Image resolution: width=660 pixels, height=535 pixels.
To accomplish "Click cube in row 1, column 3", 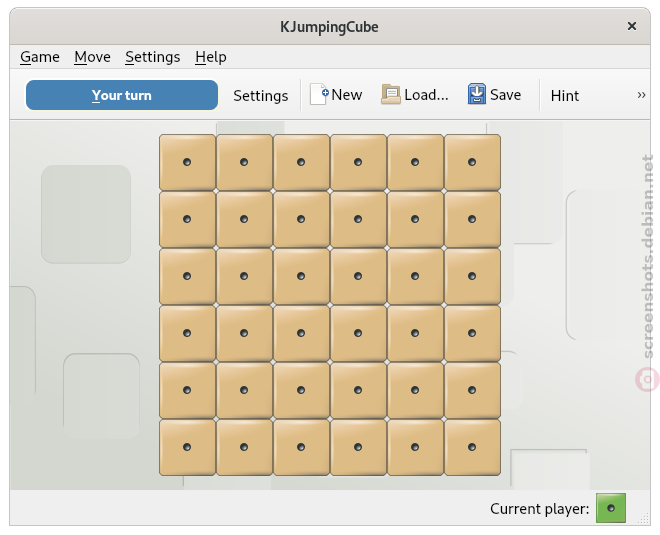I will click(301, 162).
